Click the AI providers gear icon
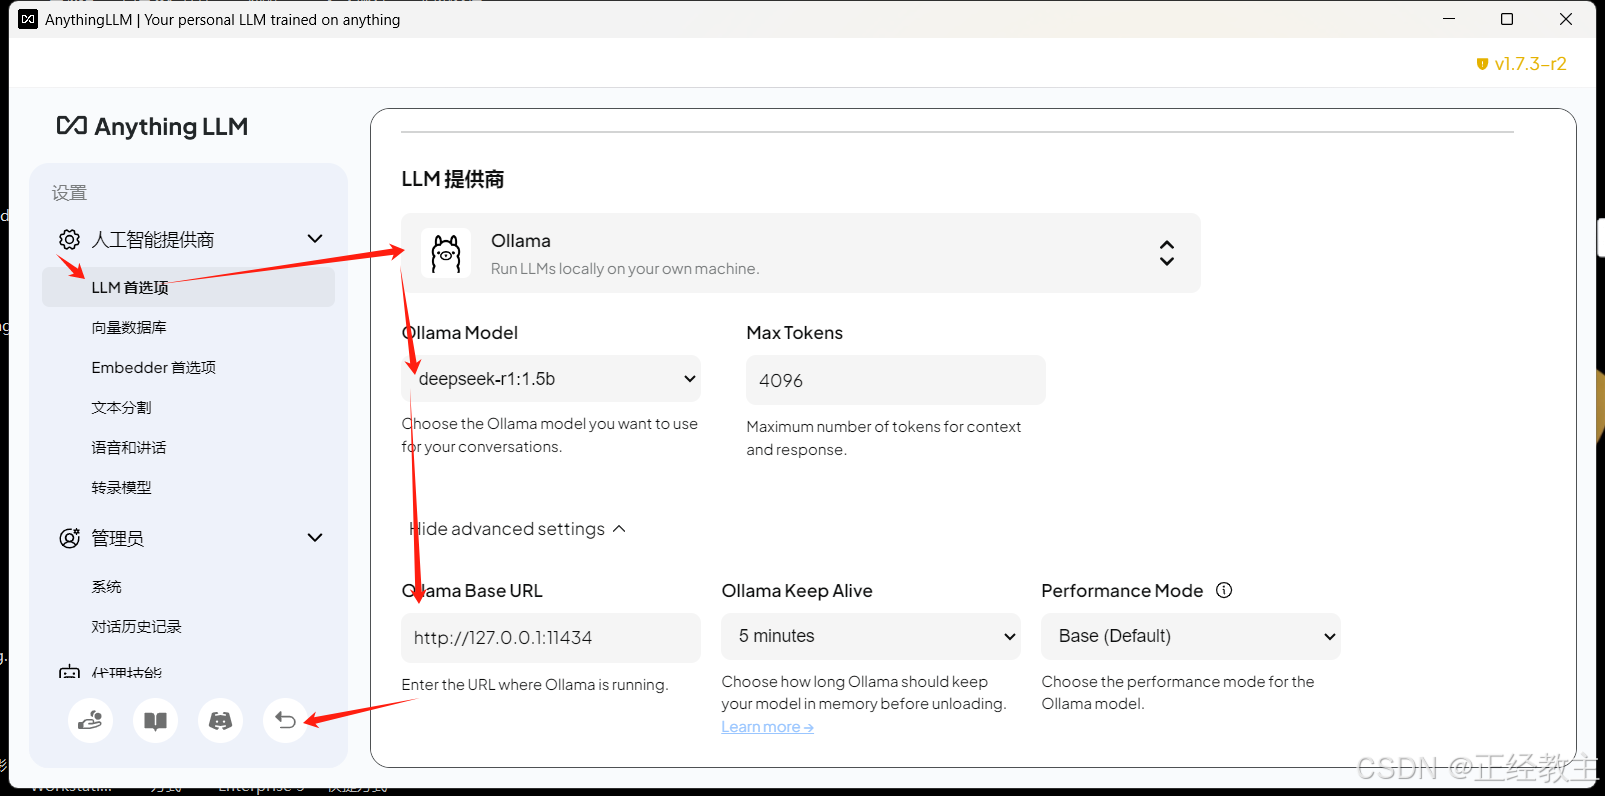The image size is (1605, 796). tap(69, 240)
